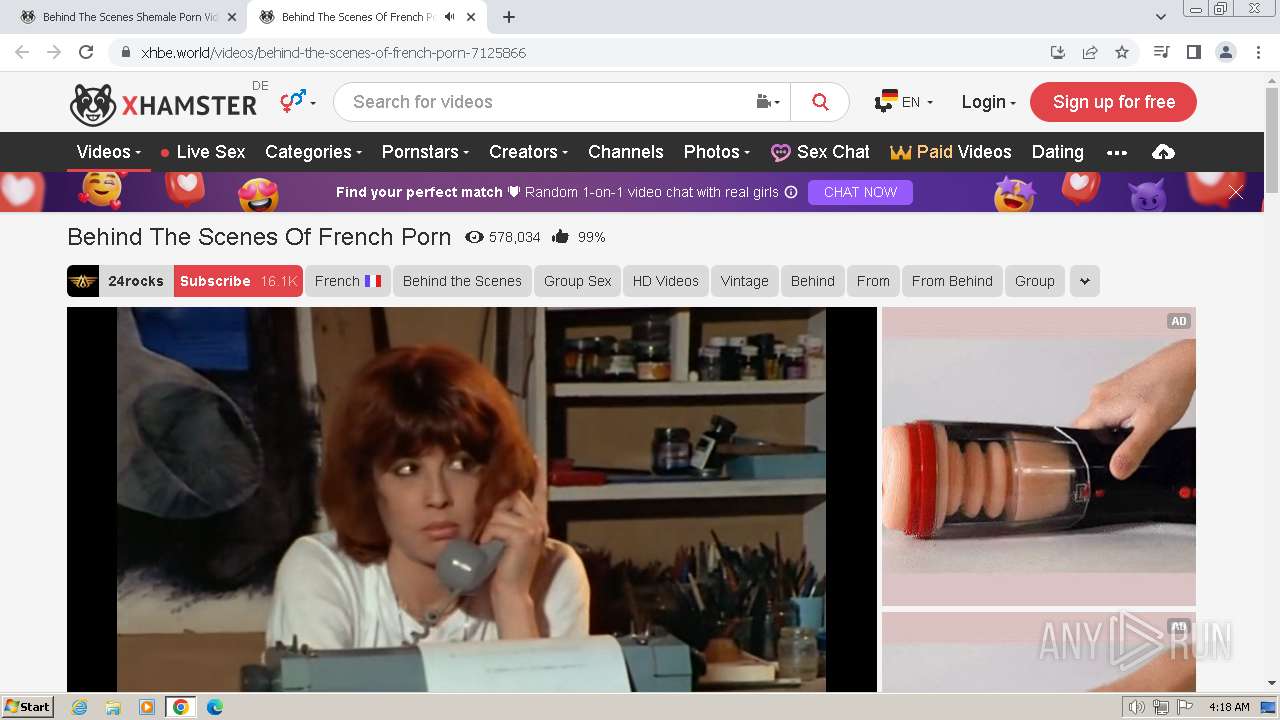The width and height of the screenshot is (1280, 720).
Task: Open the share page icon in address bar
Action: [x=1090, y=52]
